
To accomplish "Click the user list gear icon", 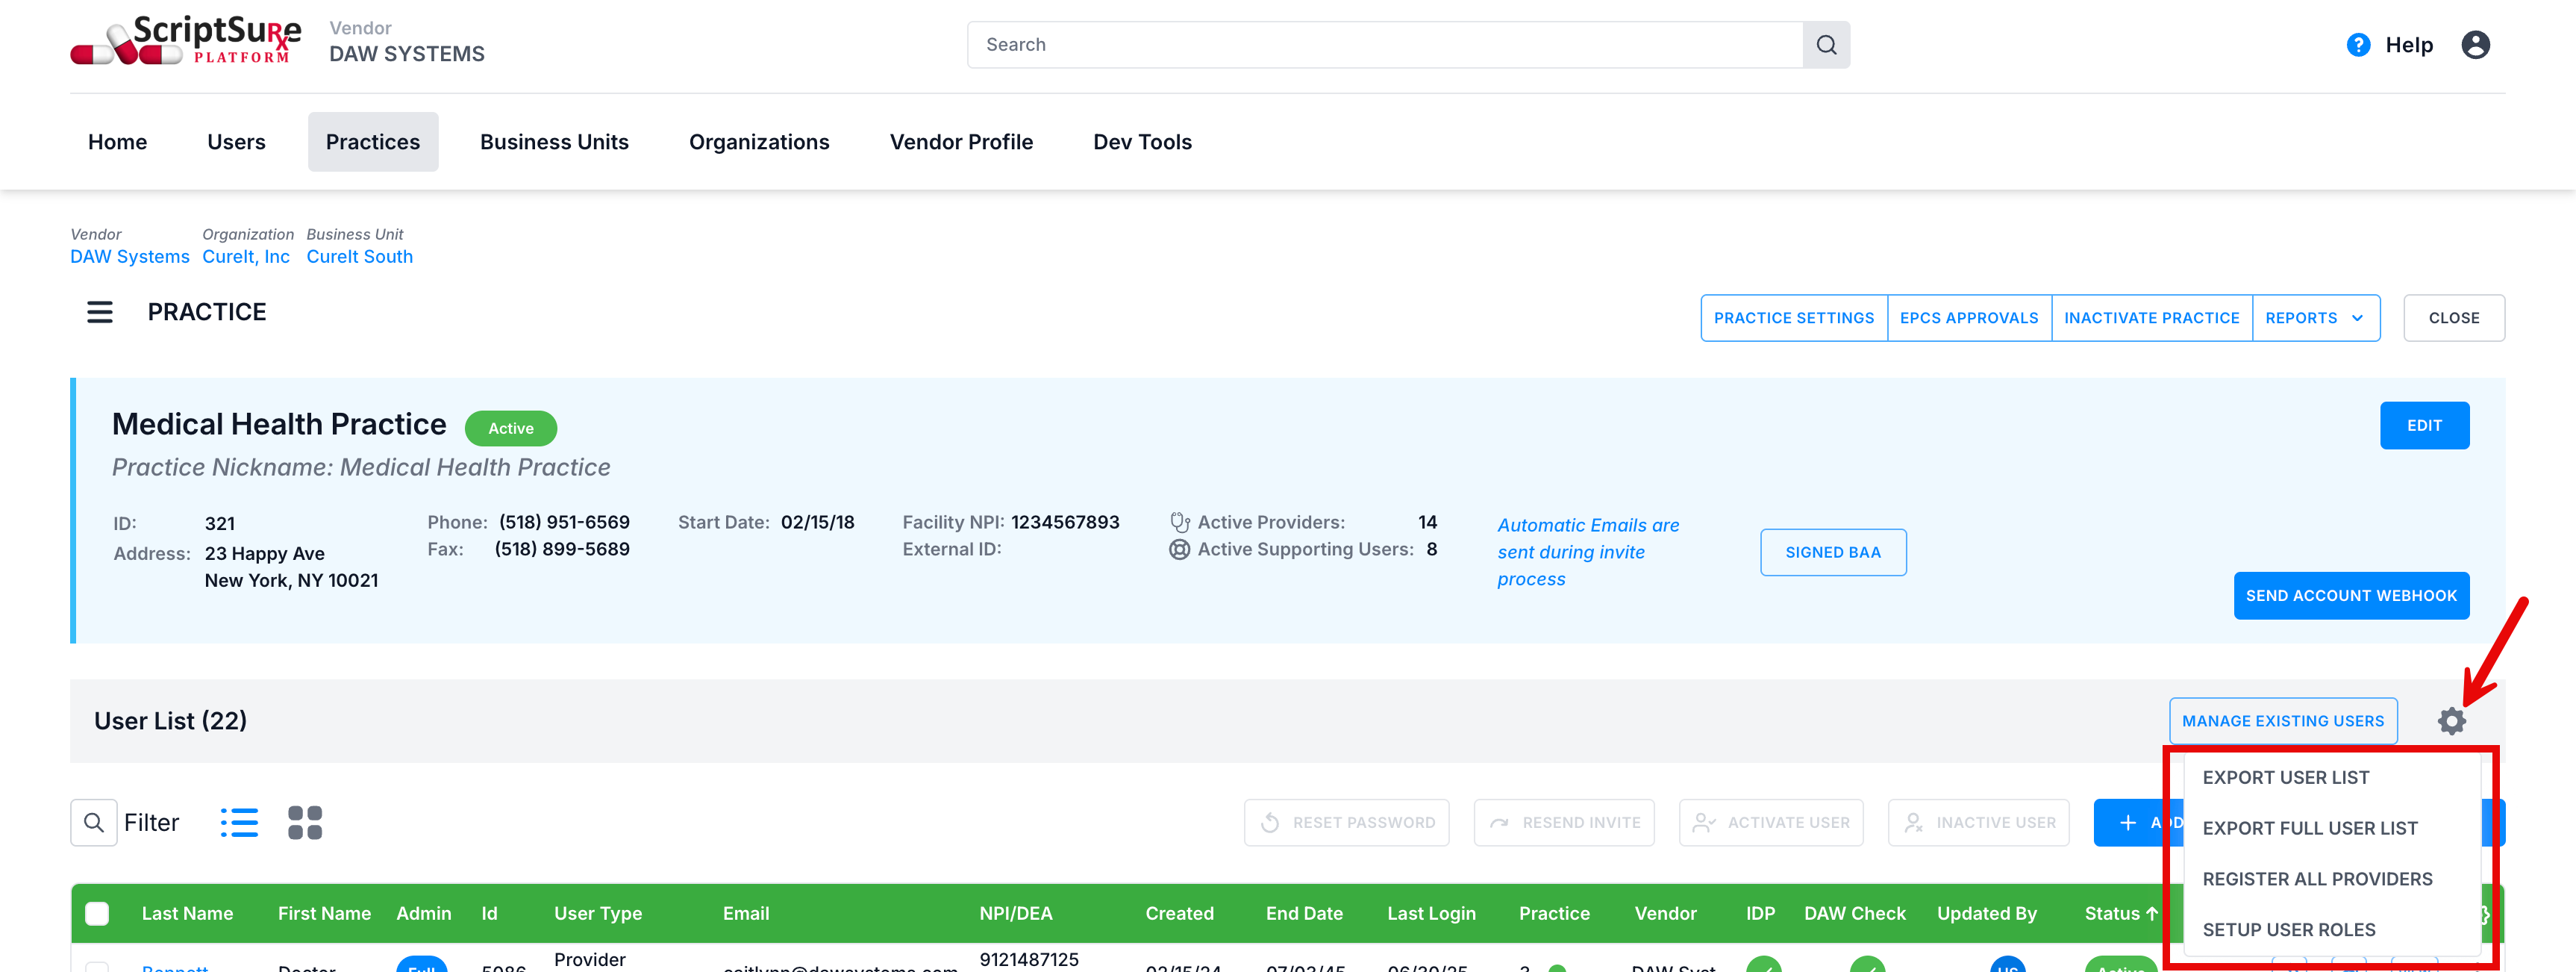I will (x=2450, y=721).
